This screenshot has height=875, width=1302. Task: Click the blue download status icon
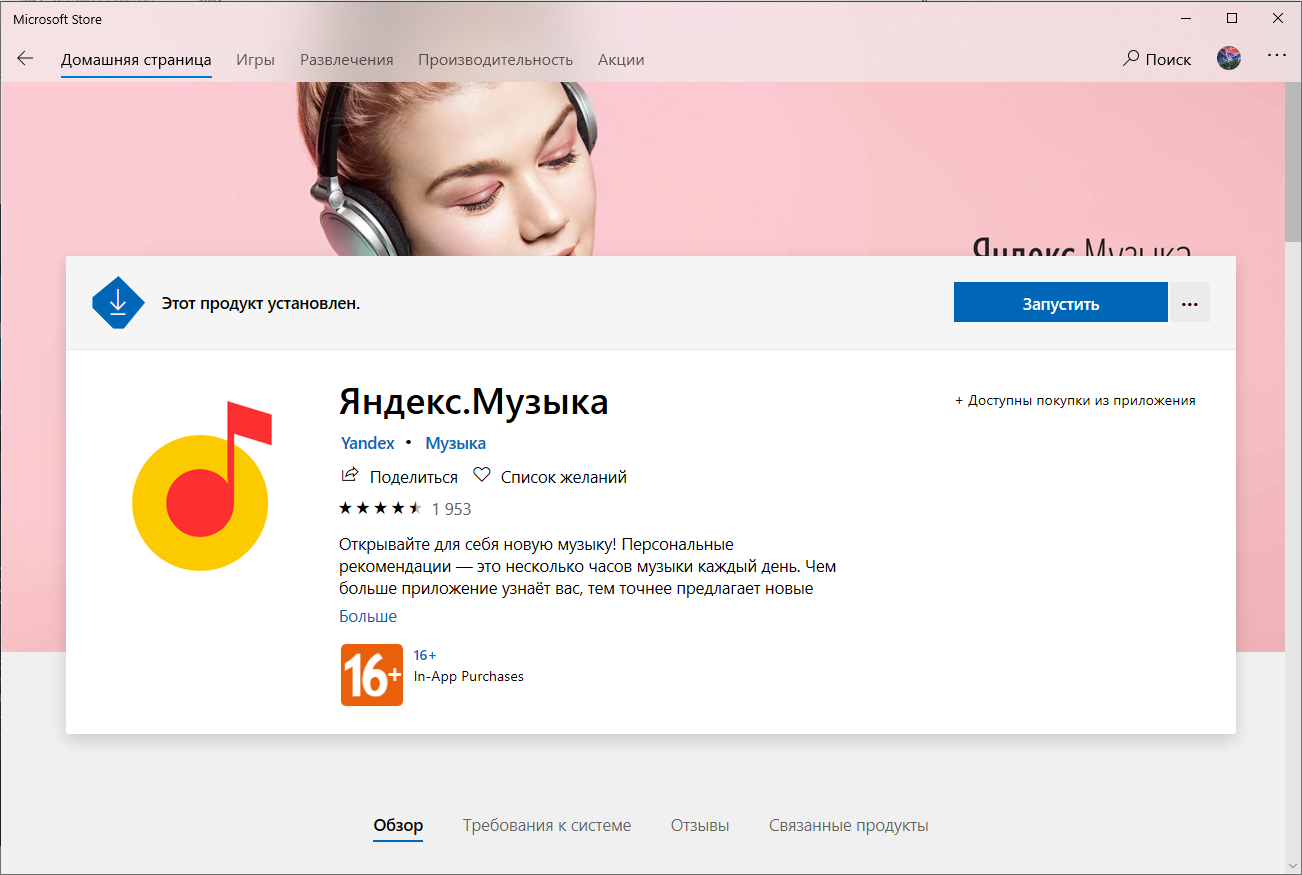118,303
